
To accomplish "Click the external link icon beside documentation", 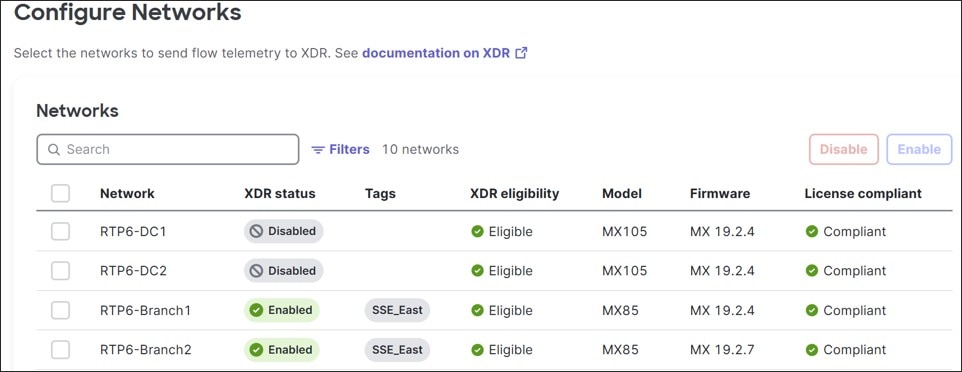I will 521,53.
